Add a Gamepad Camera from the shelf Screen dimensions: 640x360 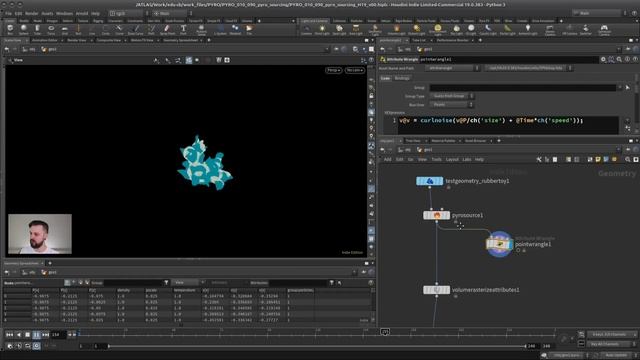click(604, 29)
